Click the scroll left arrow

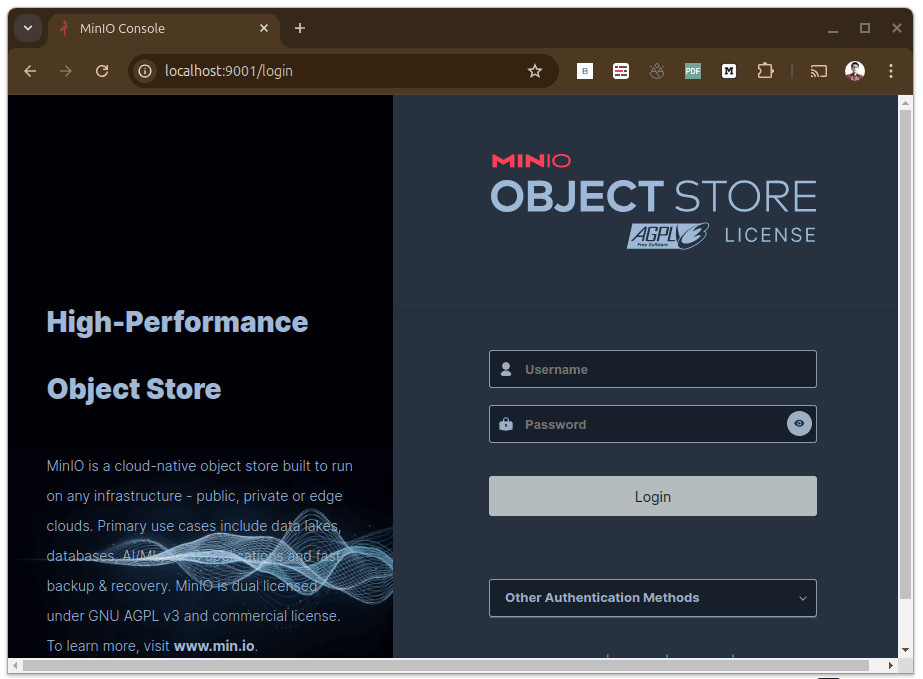coord(15,665)
